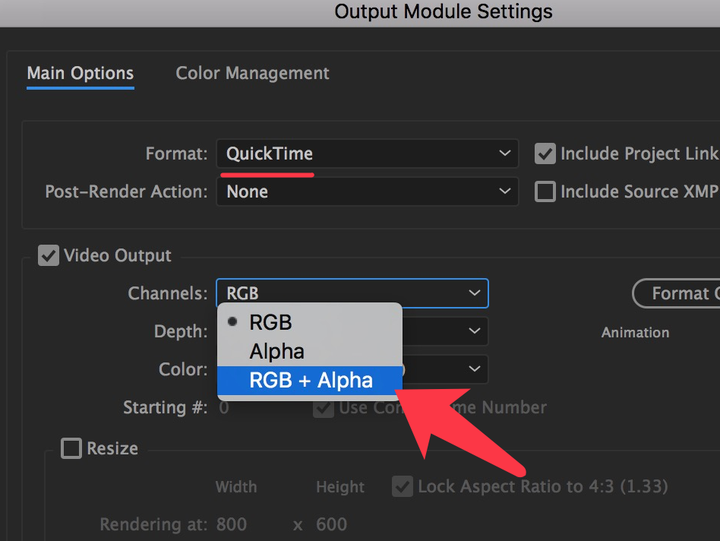The width and height of the screenshot is (720, 541).
Task: Switch to the Main Options tab
Action: [80, 73]
